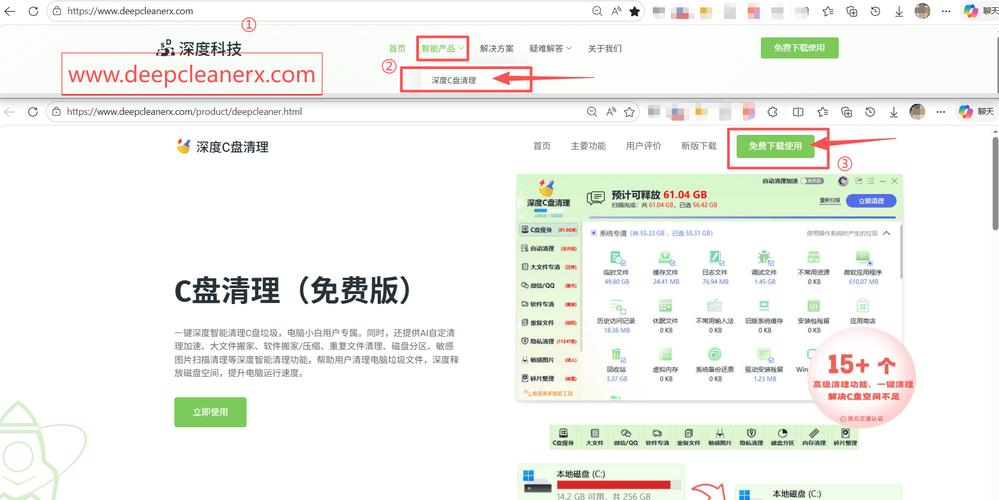Click the green 立即使用 button

(x=210, y=412)
